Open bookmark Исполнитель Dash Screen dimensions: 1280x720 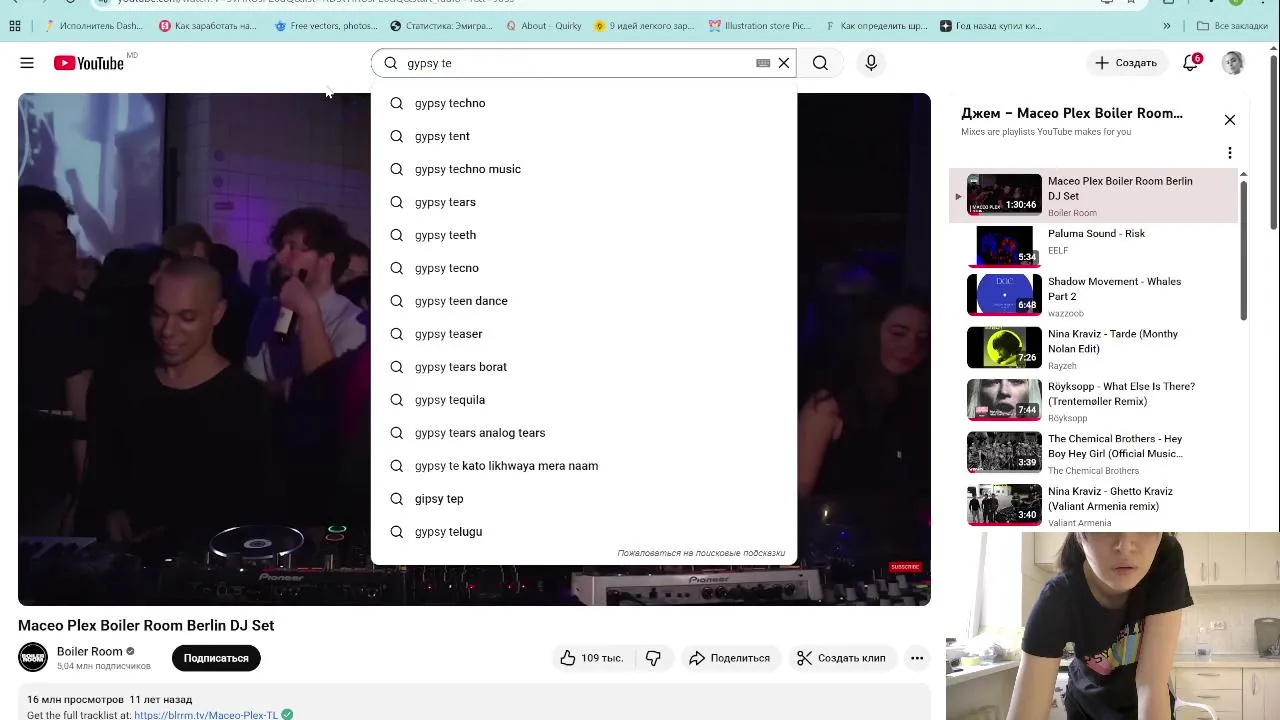pos(93,26)
